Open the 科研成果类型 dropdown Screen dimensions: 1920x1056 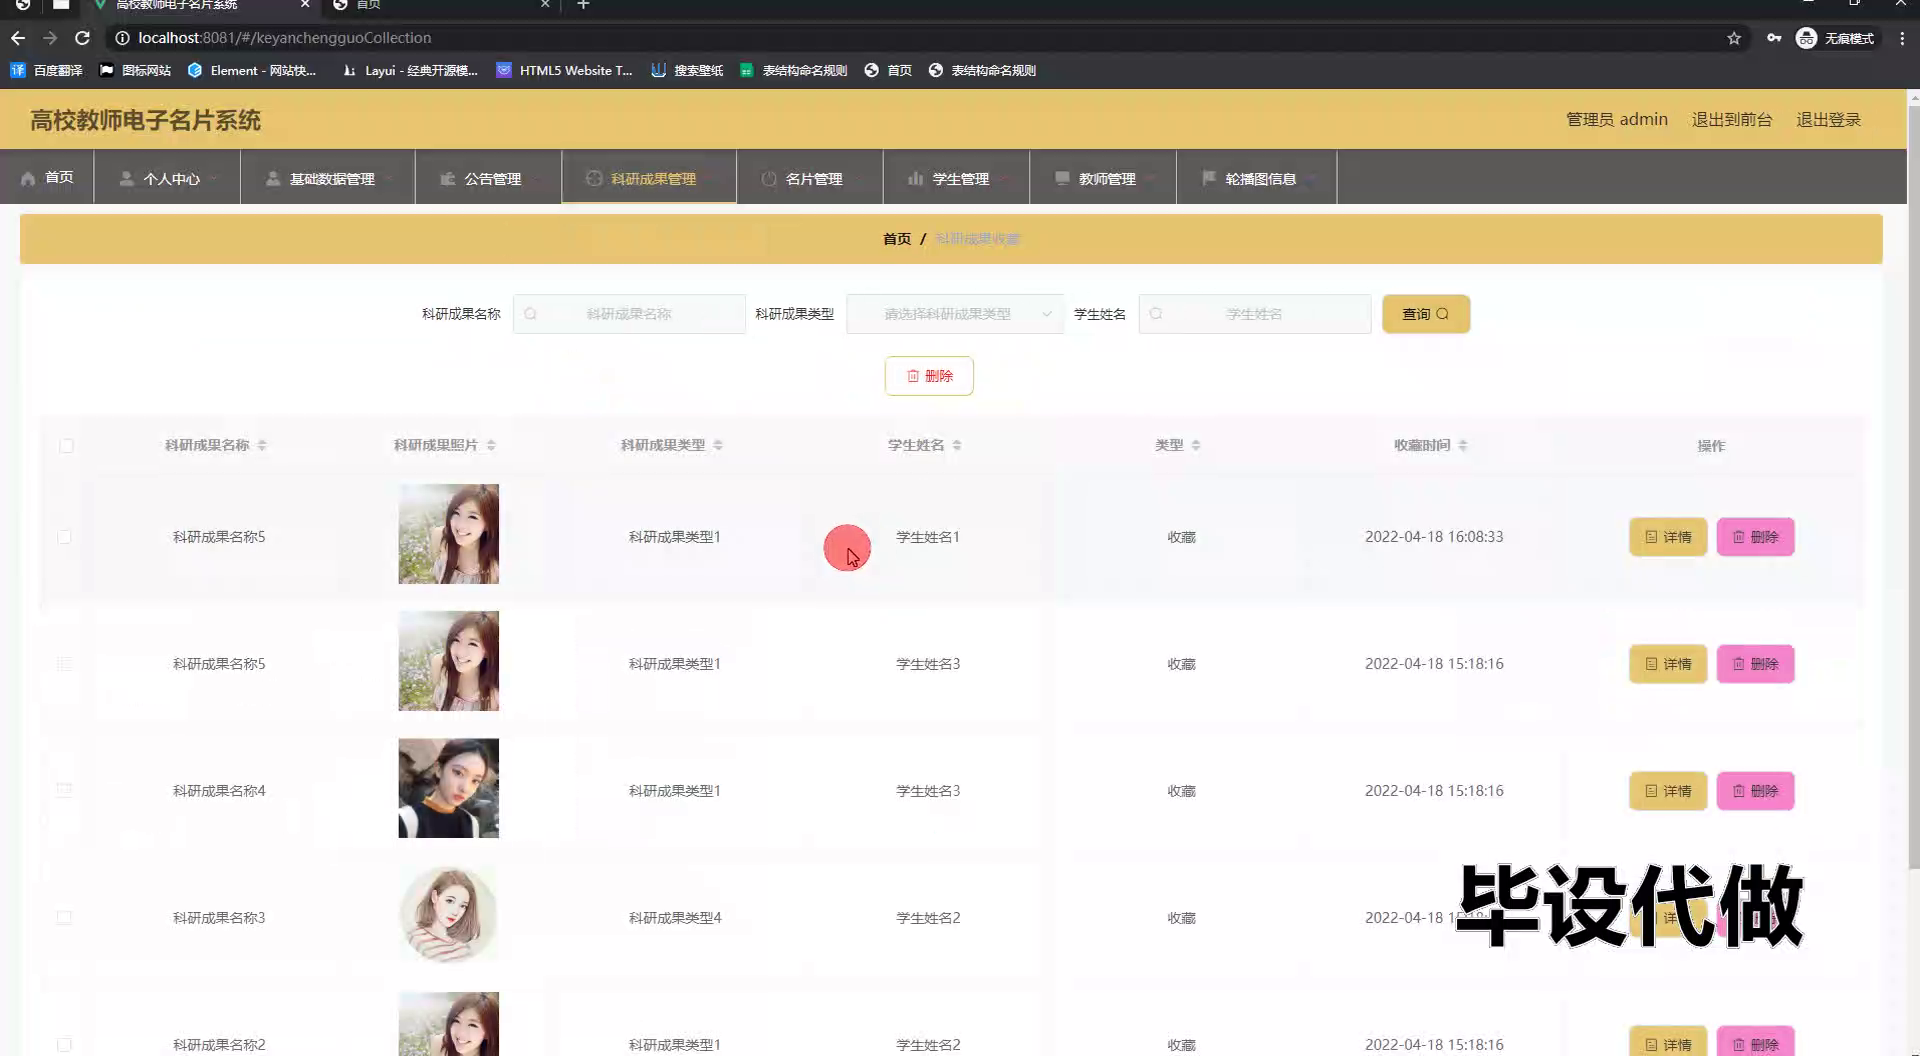(x=955, y=314)
